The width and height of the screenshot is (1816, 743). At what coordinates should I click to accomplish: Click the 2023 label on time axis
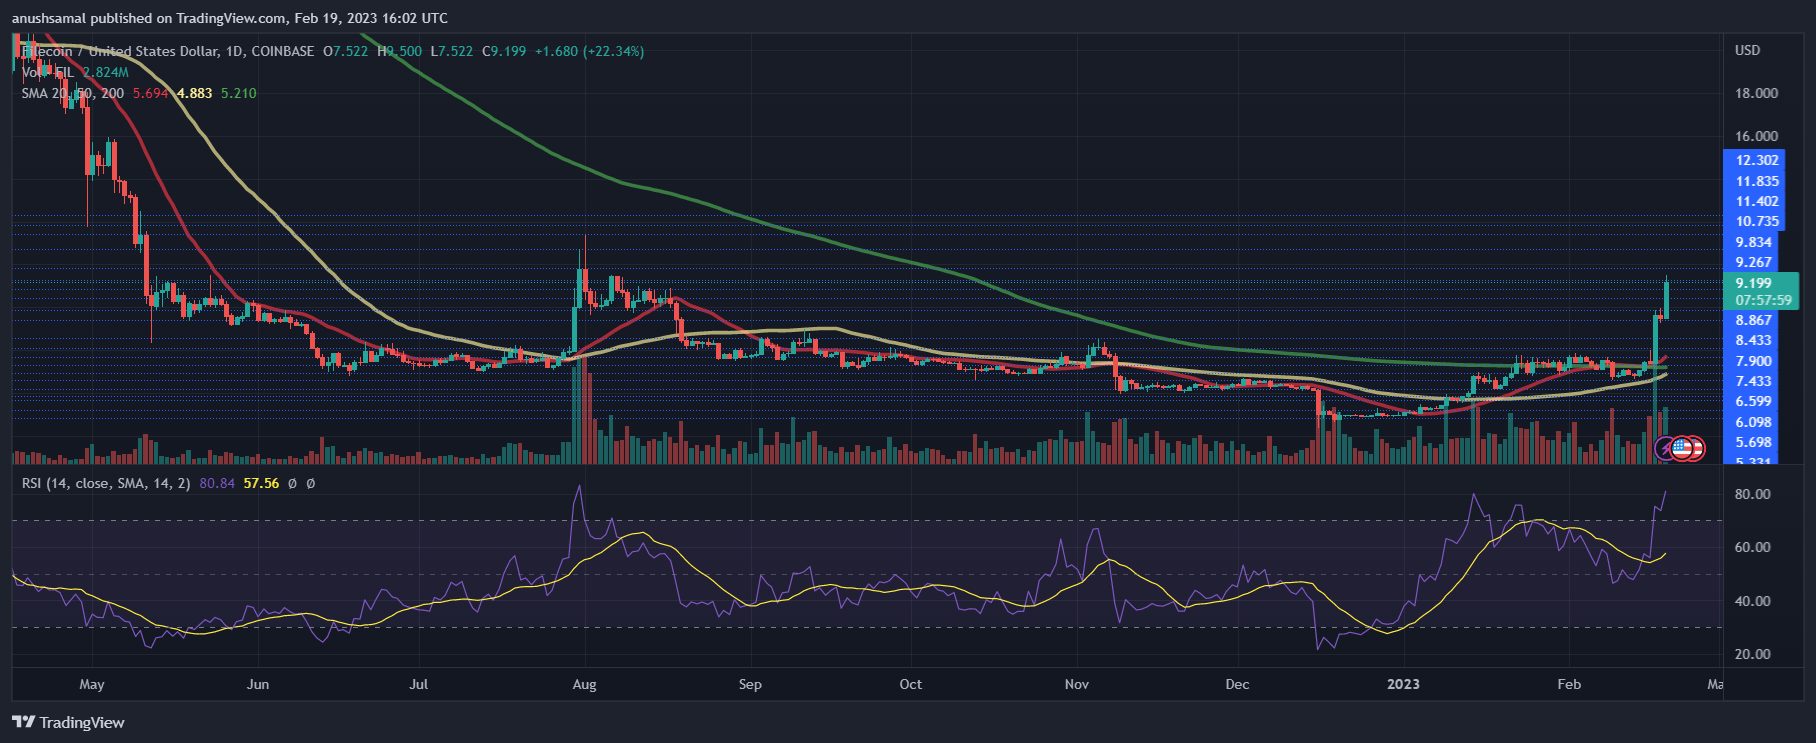(1403, 684)
